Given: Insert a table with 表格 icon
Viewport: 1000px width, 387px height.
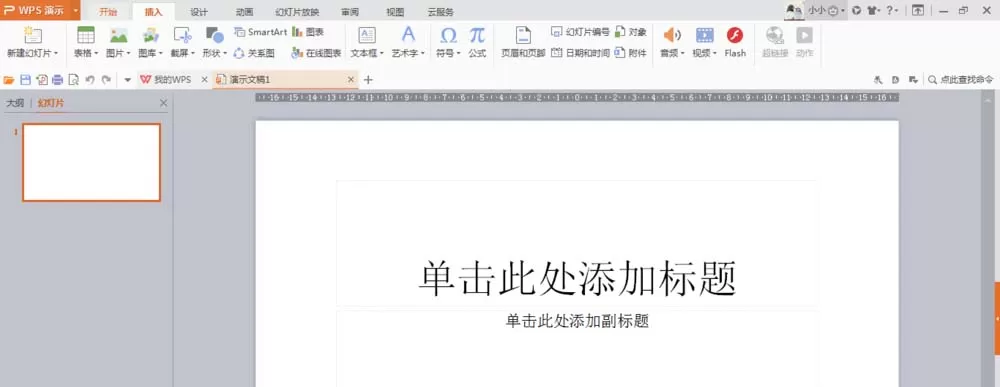Looking at the screenshot, I should coord(85,35).
